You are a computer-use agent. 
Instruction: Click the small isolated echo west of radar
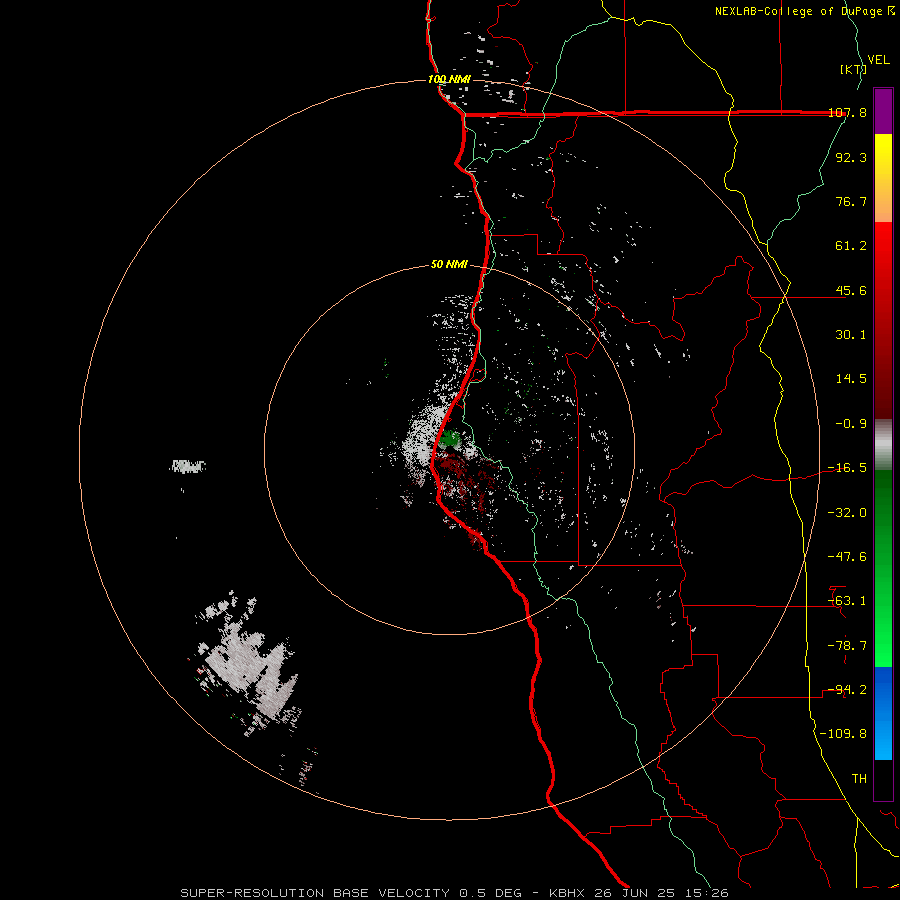coord(188,466)
